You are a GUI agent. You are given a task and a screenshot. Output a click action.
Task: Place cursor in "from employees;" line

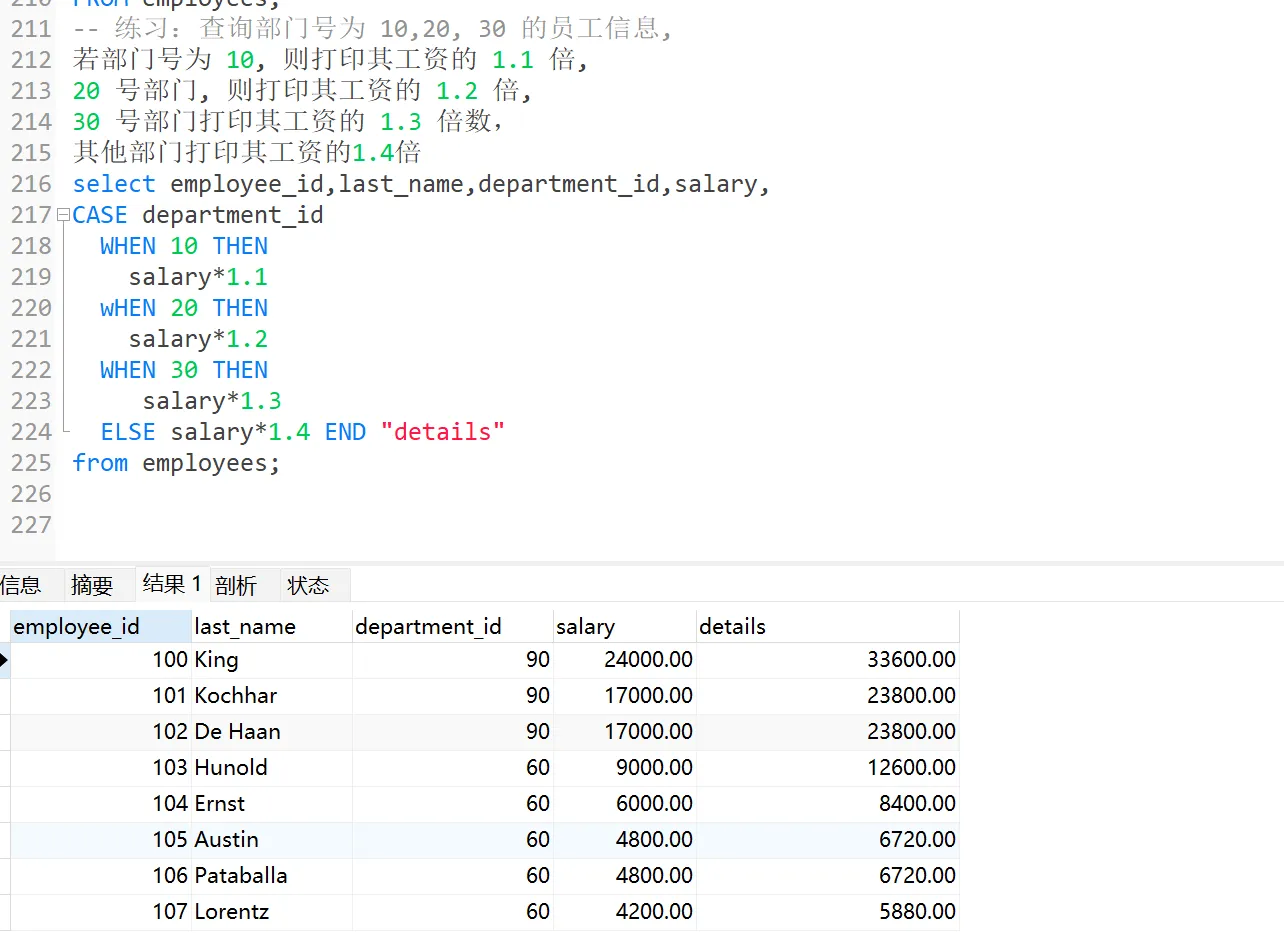pyautogui.click(x=177, y=463)
